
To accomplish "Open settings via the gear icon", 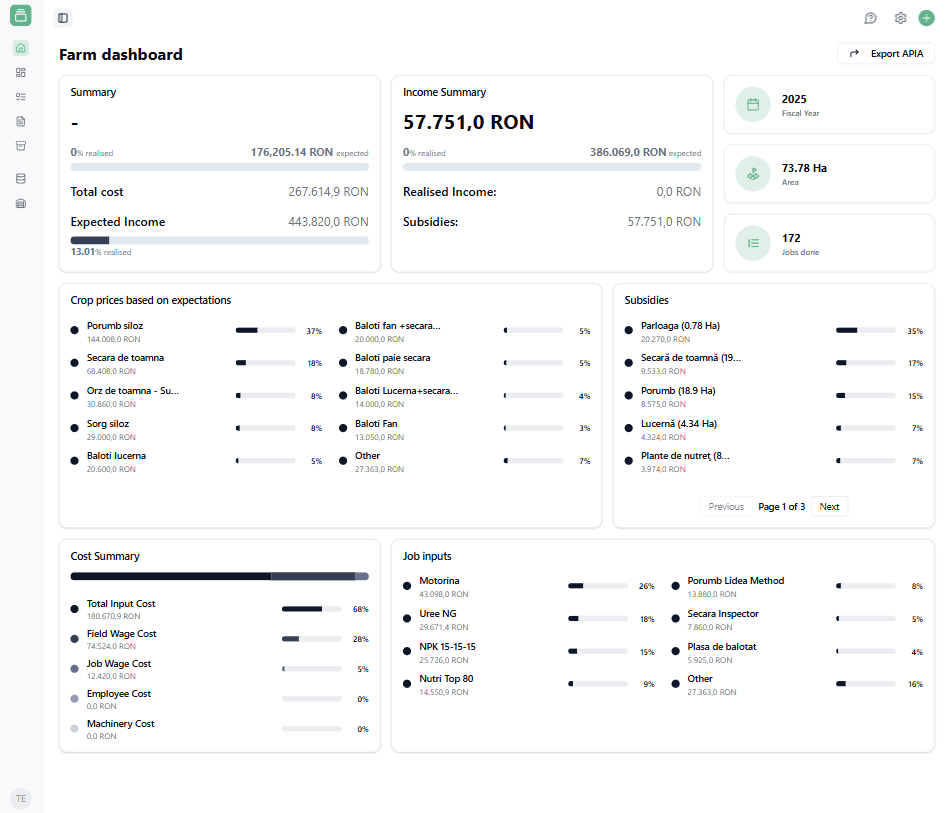I will (x=900, y=18).
